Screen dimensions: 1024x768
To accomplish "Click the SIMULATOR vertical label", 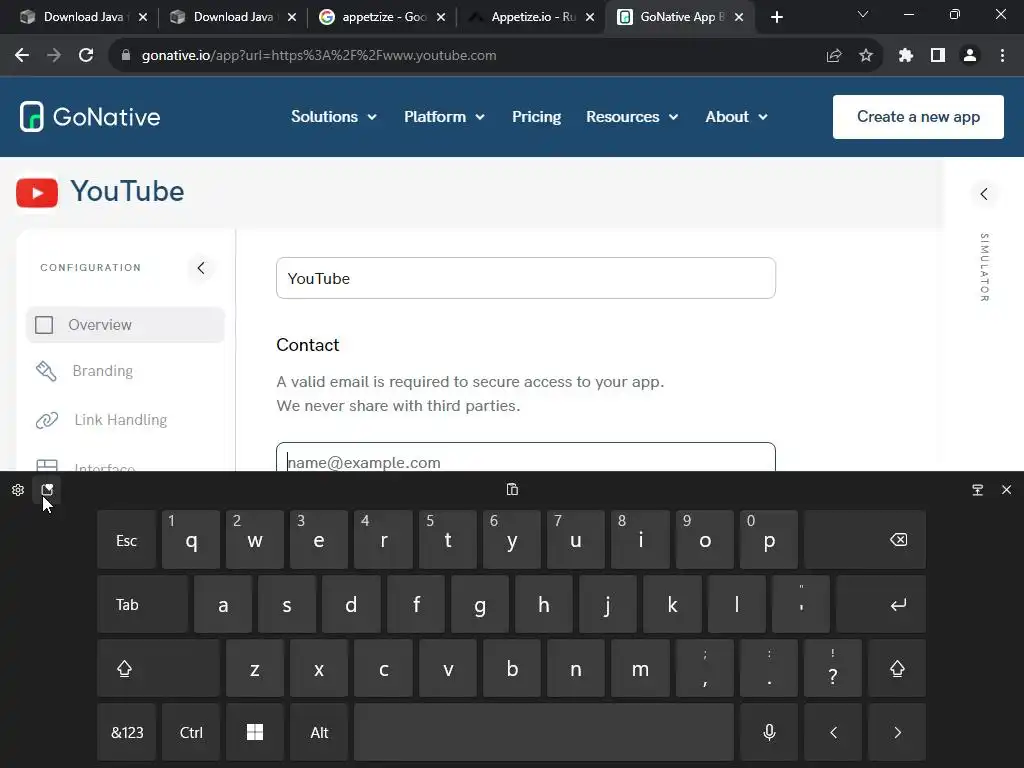I will point(984,267).
